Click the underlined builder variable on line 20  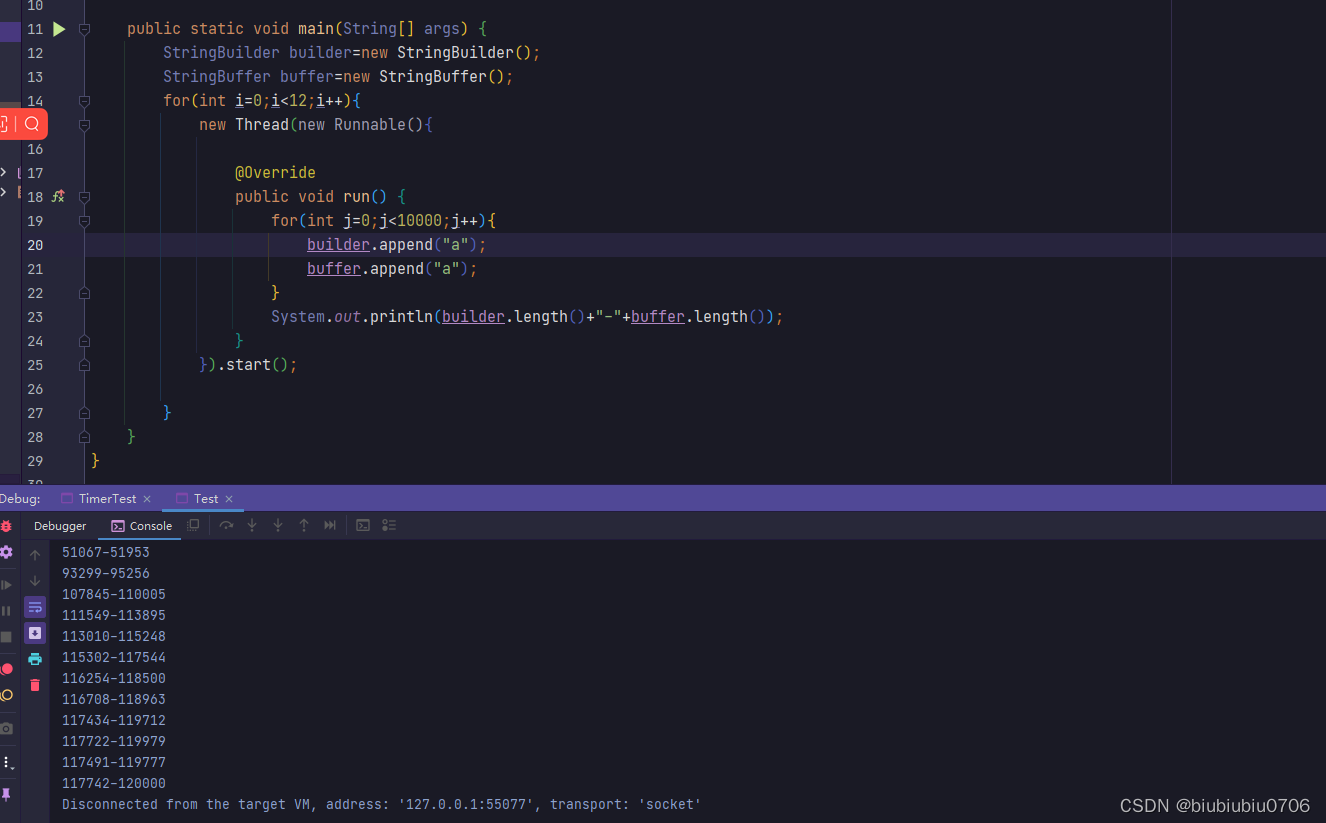tap(338, 244)
